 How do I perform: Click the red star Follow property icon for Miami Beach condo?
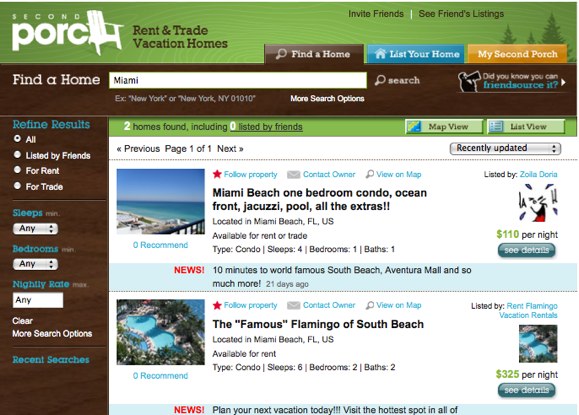coord(217,174)
